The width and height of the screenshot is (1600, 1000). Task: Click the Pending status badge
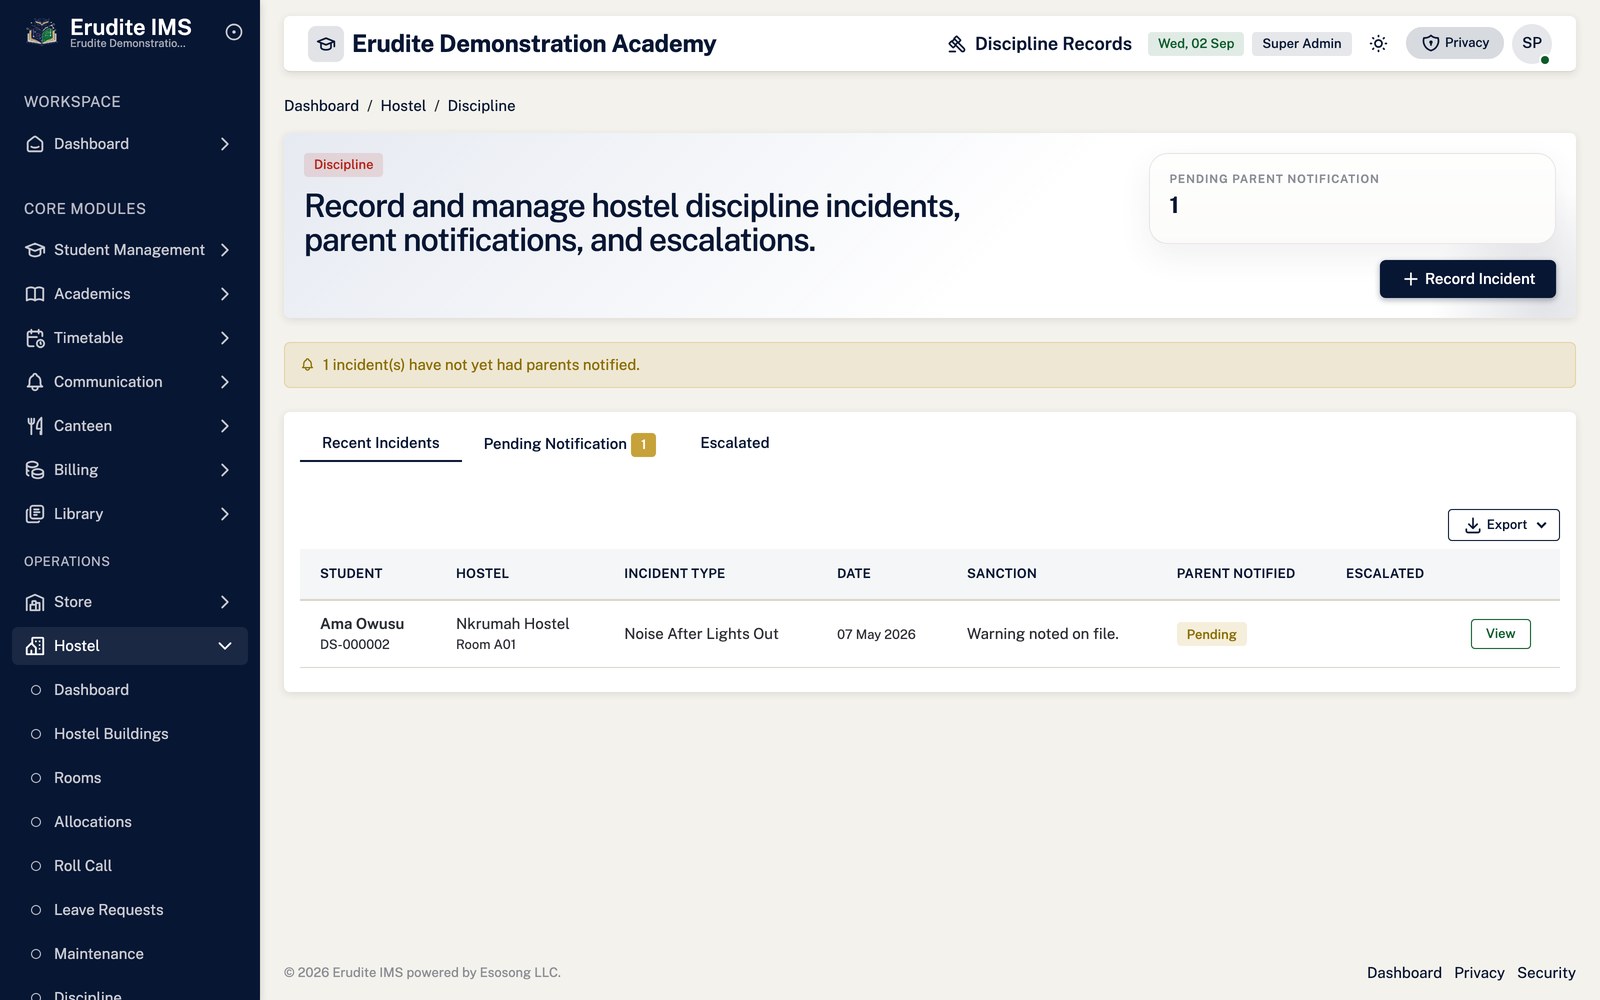1211,634
